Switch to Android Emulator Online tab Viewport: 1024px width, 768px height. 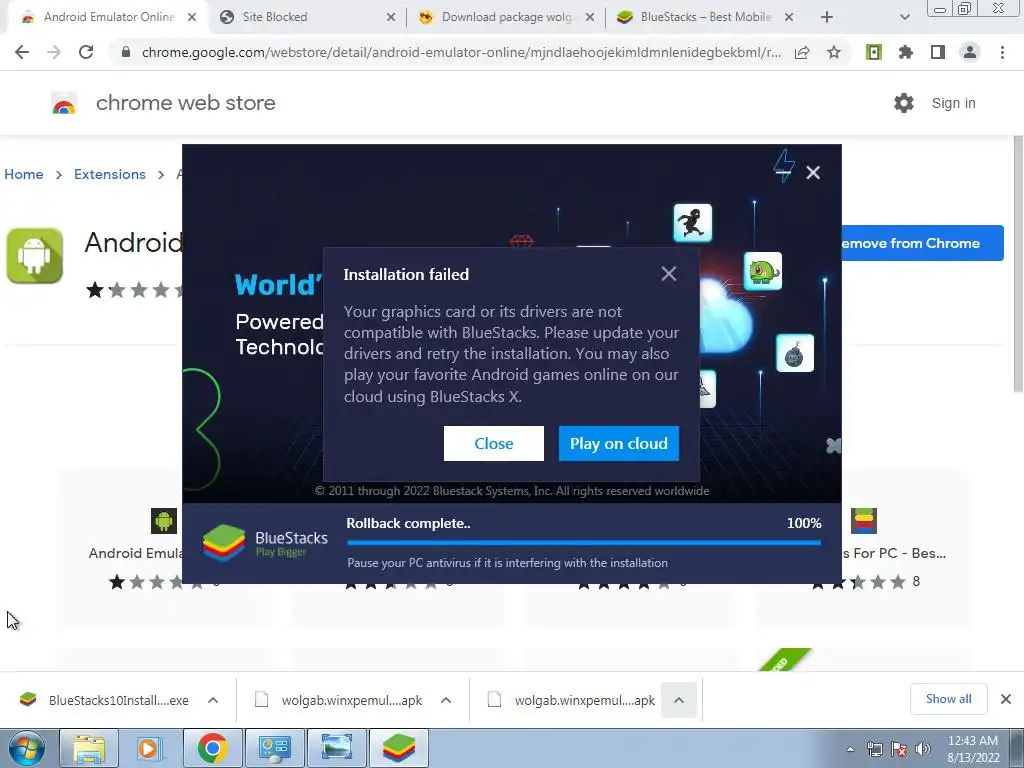108,17
